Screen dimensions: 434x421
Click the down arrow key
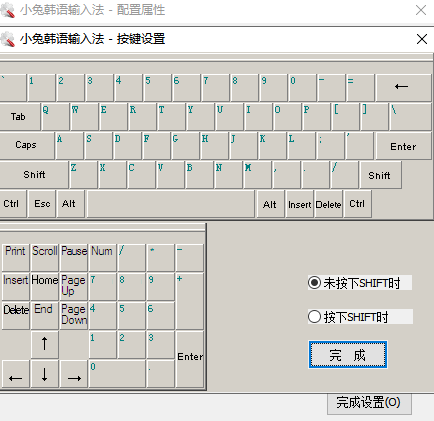[x=45, y=373]
